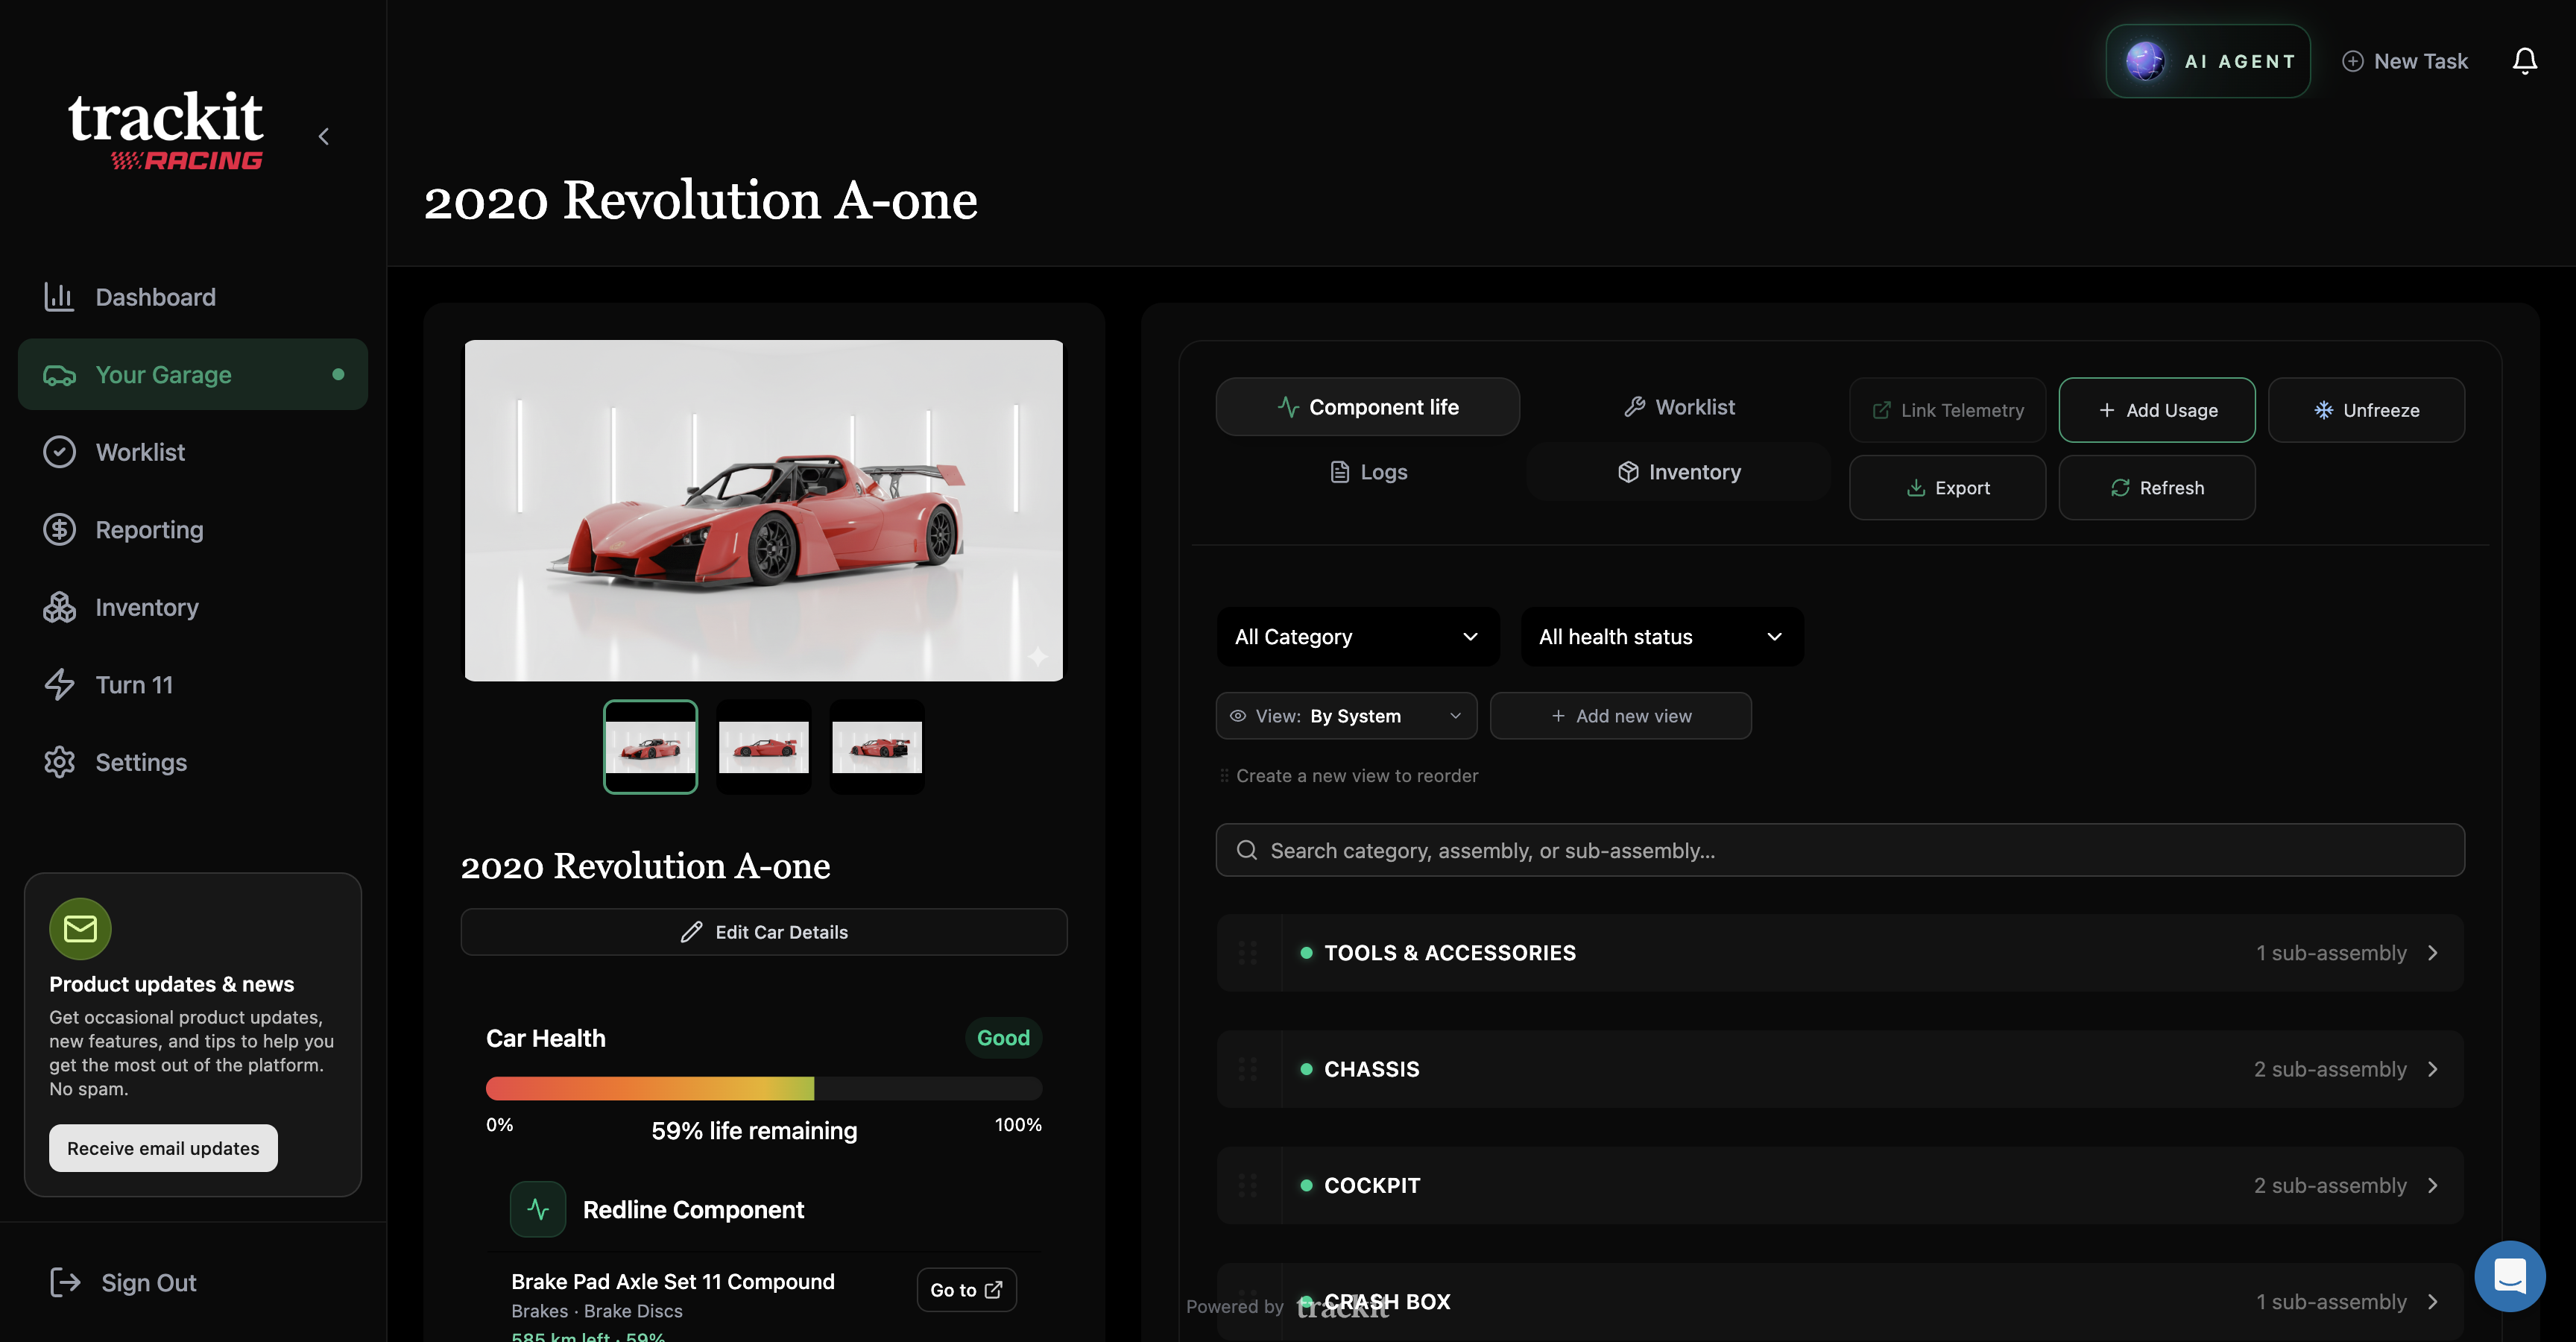Click Receive email updates button
Image resolution: width=2576 pixels, height=1342 pixels.
[163, 1148]
